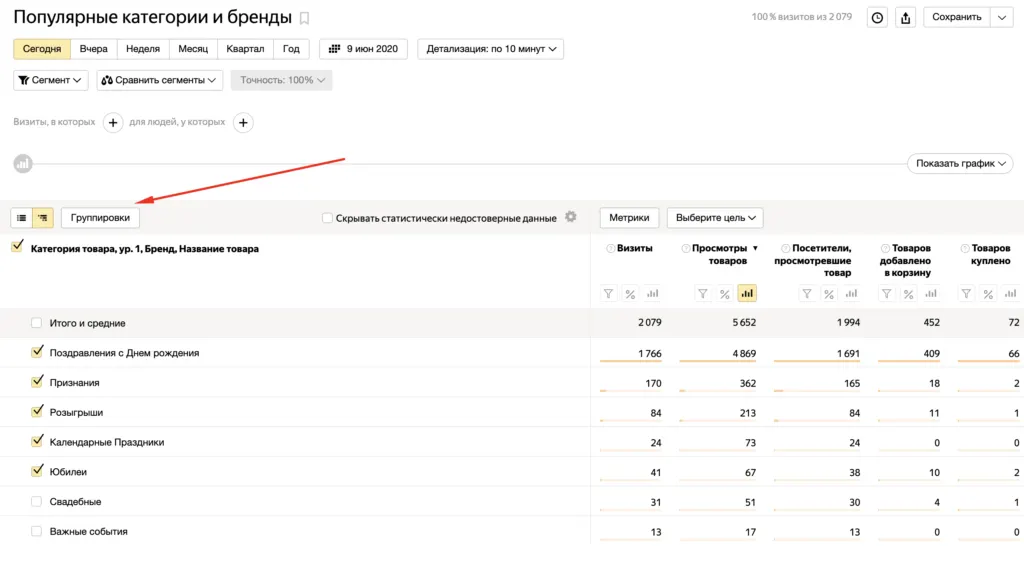Open the Метрики button
Image resolution: width=1024 pixels, height=572 pixels.
click(x=629, y=217)
